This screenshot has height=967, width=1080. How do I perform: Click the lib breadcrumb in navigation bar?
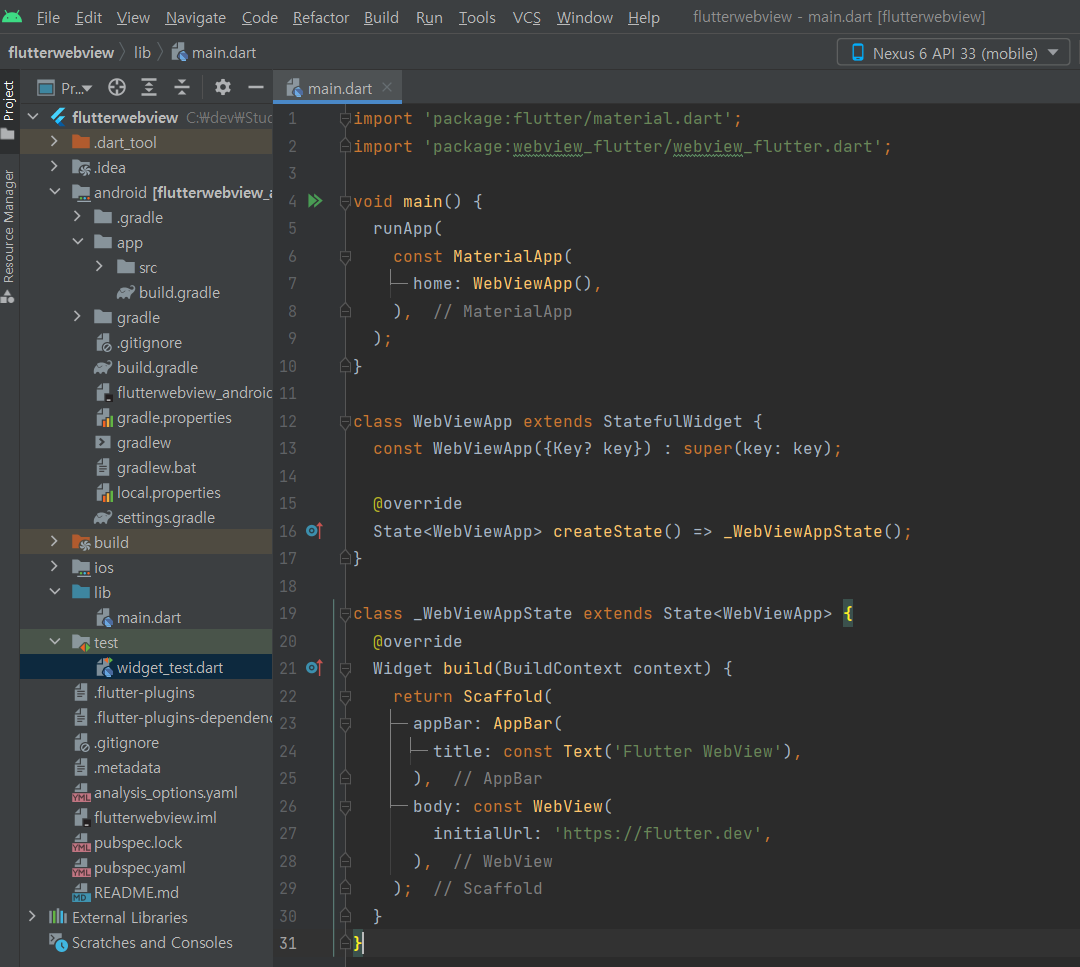[x=142, y=52]
